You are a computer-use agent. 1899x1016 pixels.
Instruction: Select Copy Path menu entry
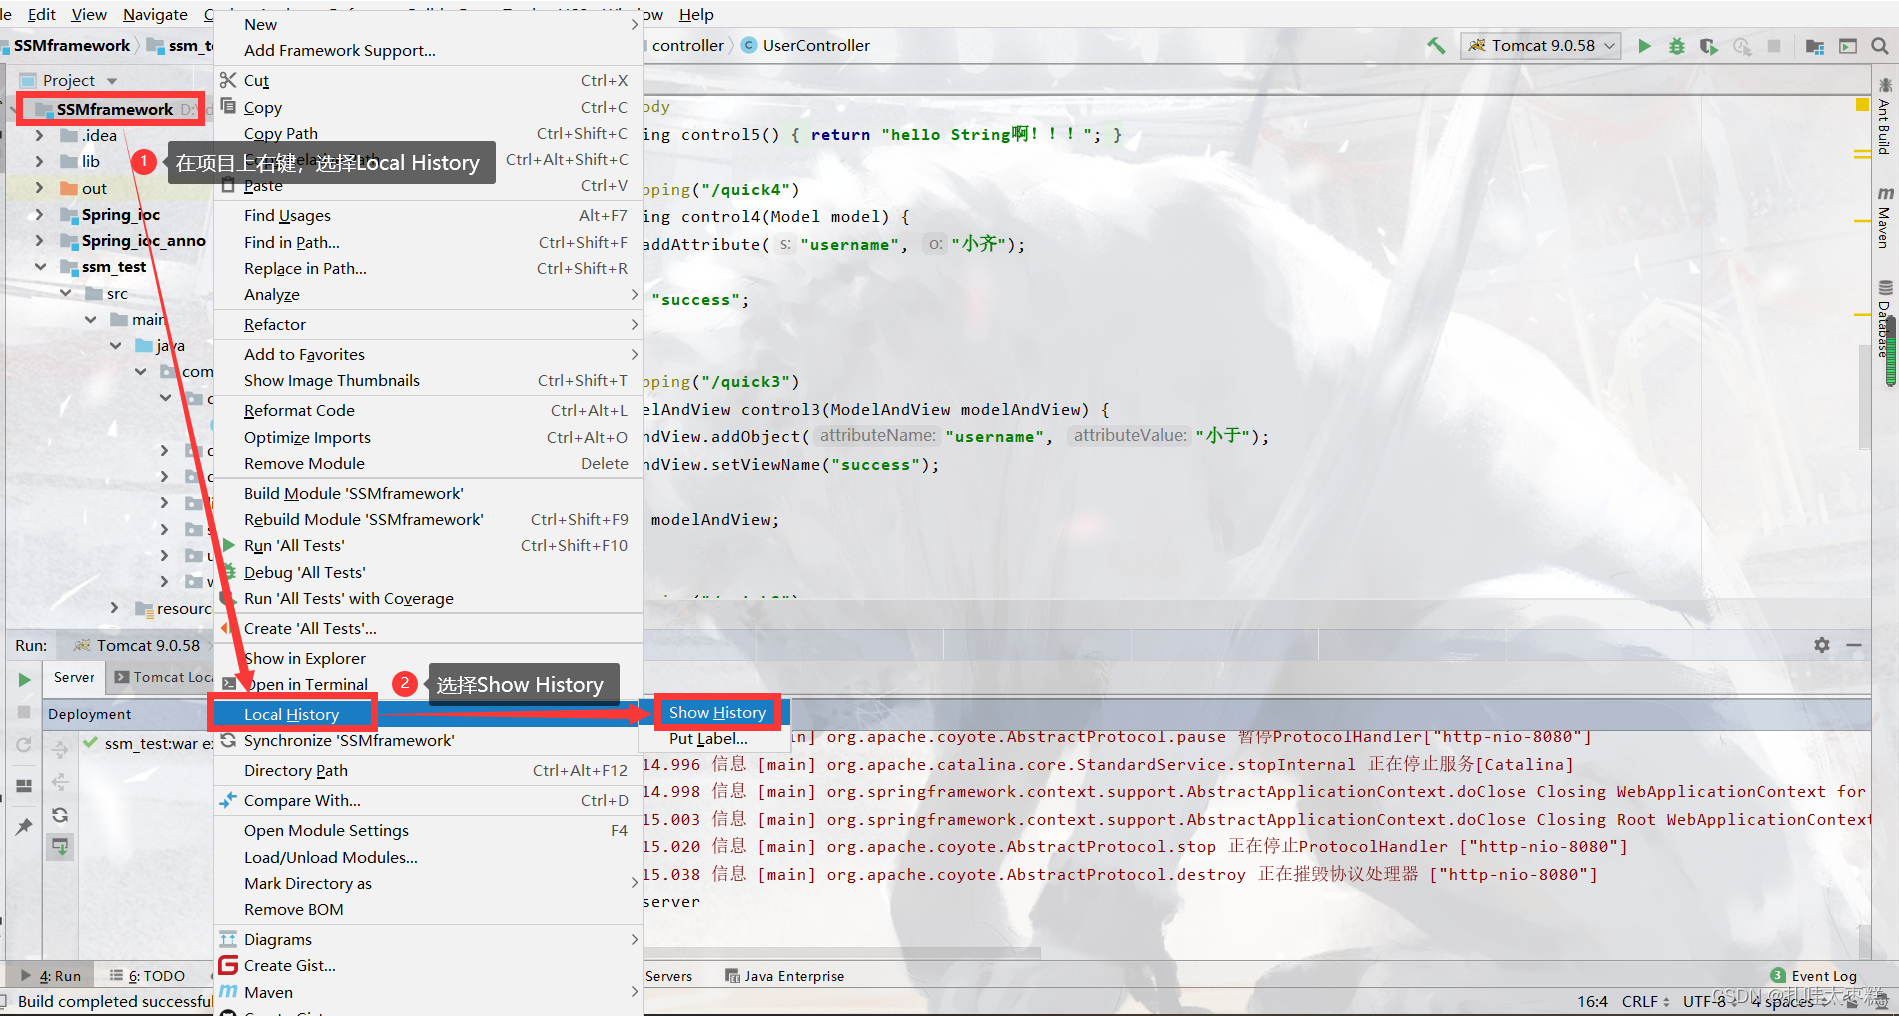428,133
